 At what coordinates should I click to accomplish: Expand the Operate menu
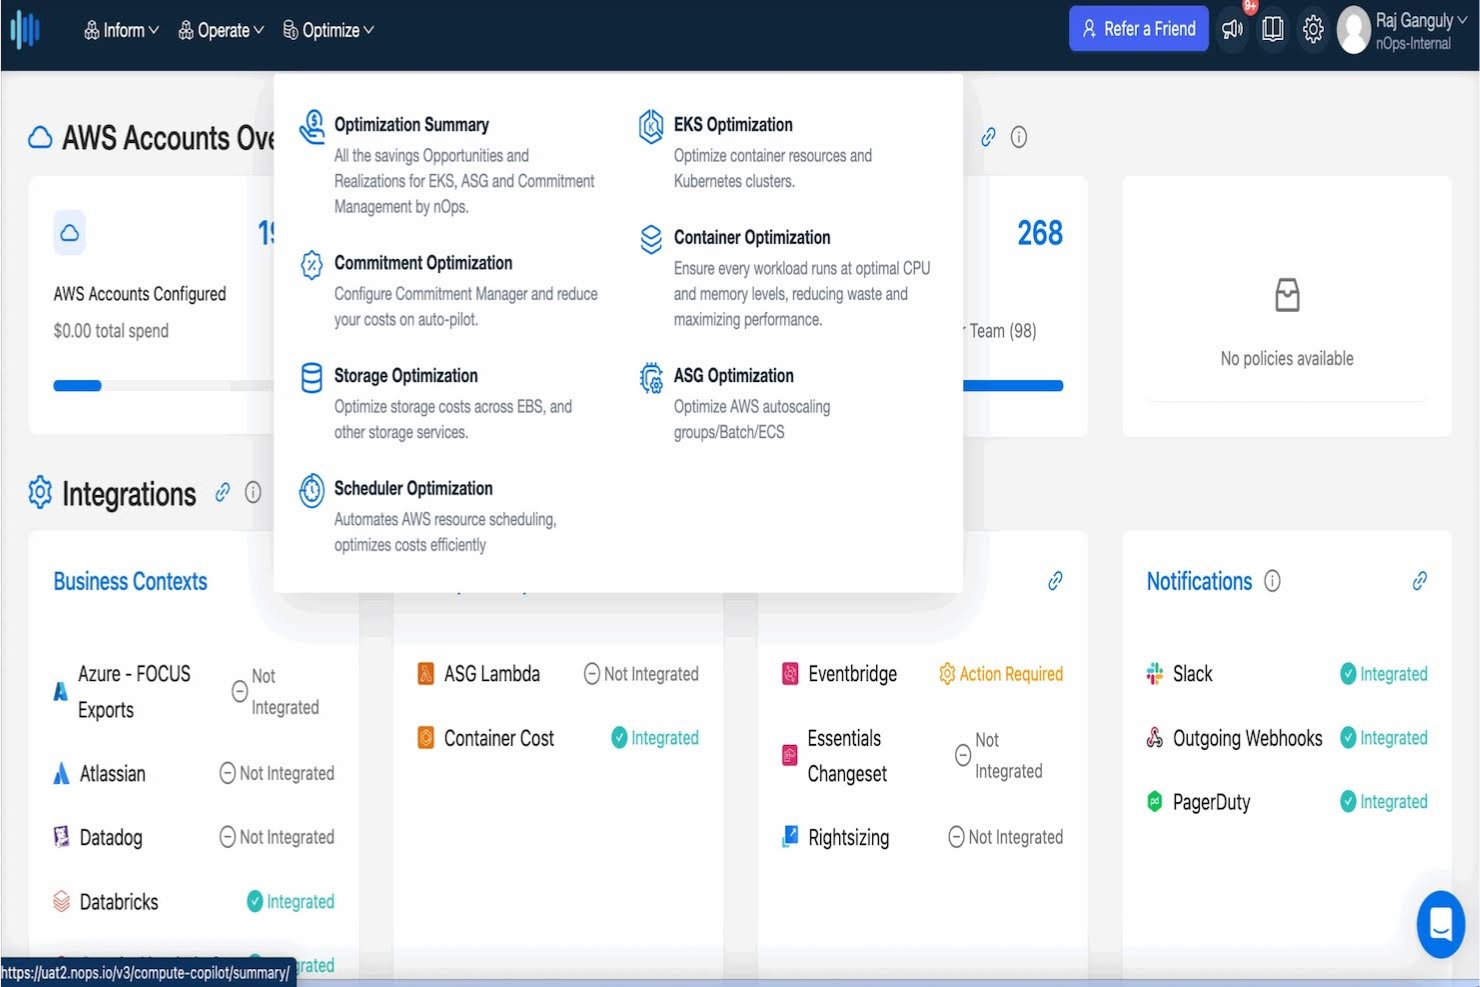click(219, 29)
